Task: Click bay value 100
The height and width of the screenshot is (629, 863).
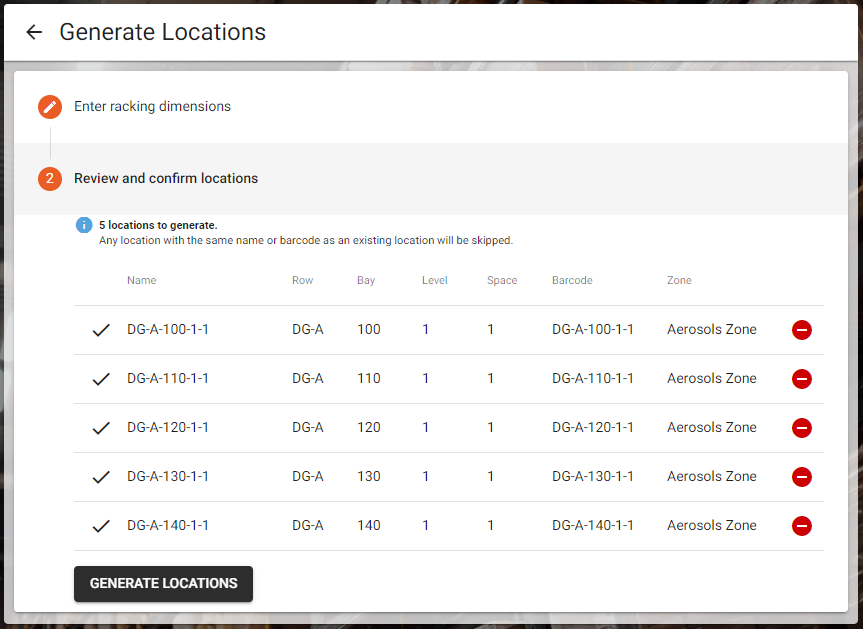Action: 369,329
